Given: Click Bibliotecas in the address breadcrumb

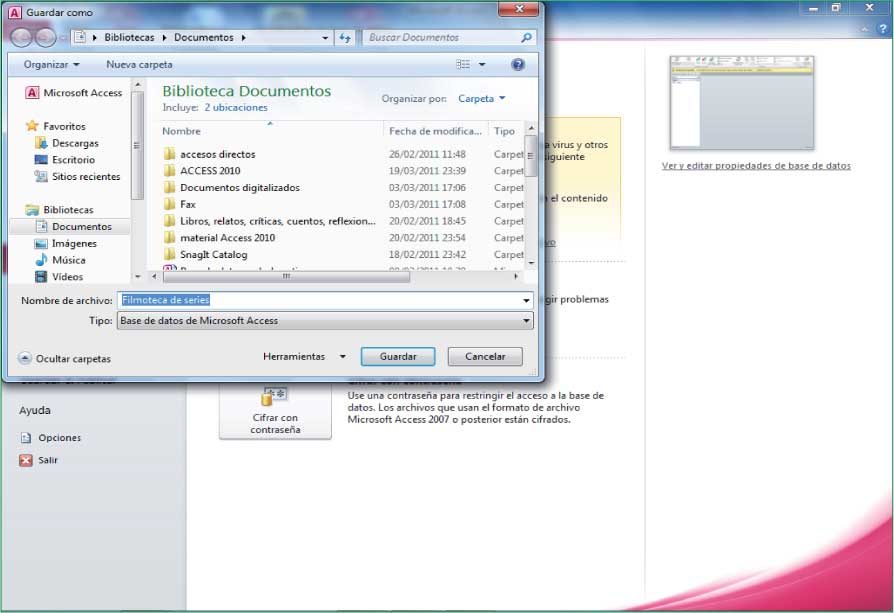Looking at the screenshot, I should coord(129,38).
